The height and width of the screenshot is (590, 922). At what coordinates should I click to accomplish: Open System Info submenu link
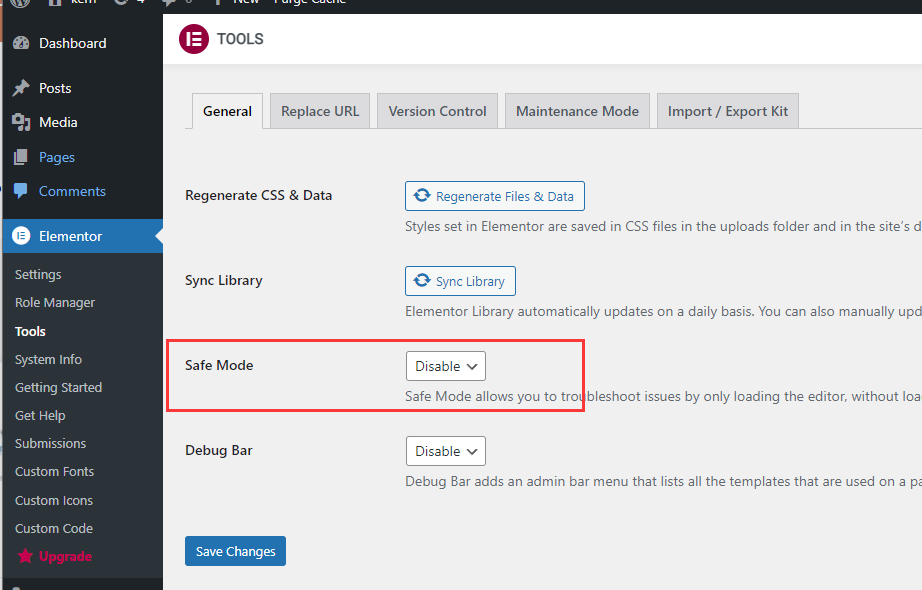[48, 359]
